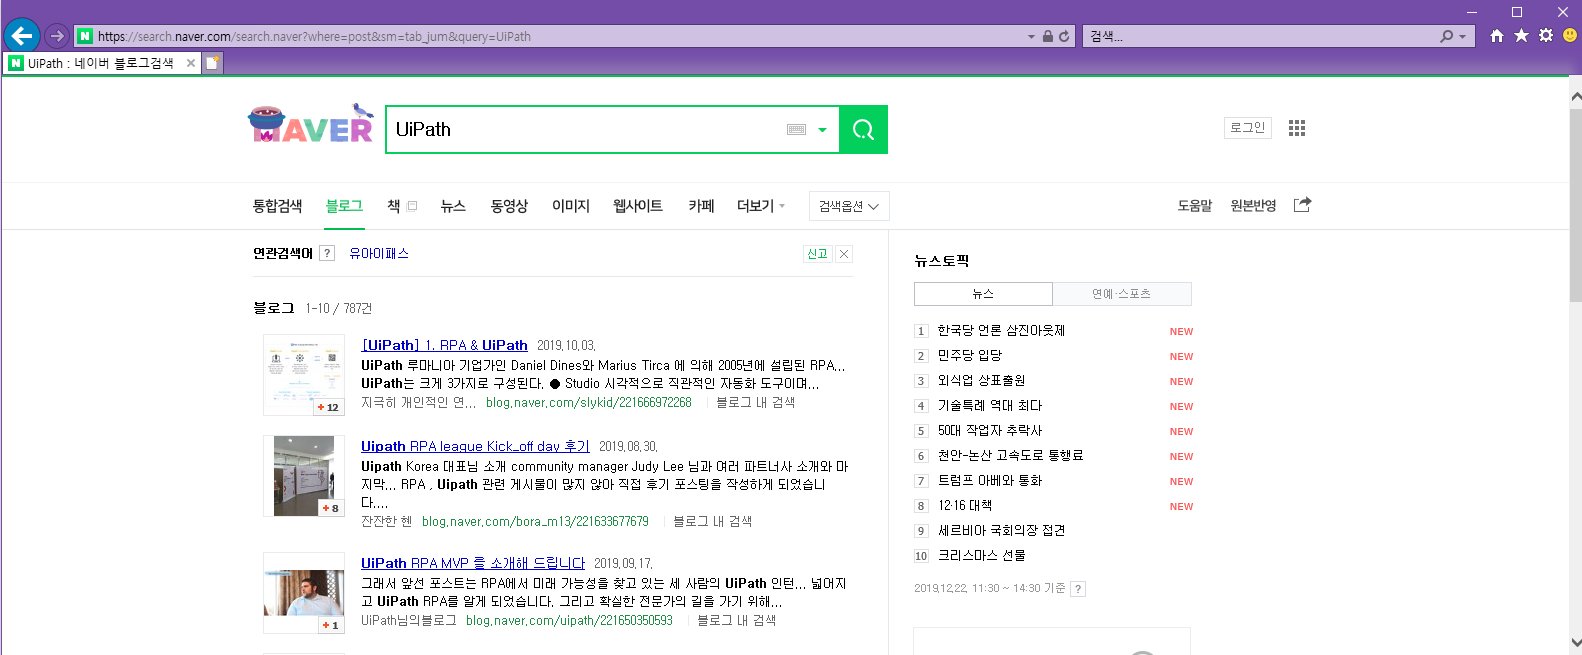Open news topic 트럼프 아베와 통화
The height and width of the screenshot is (655, 1582).
tap(990, 480)
